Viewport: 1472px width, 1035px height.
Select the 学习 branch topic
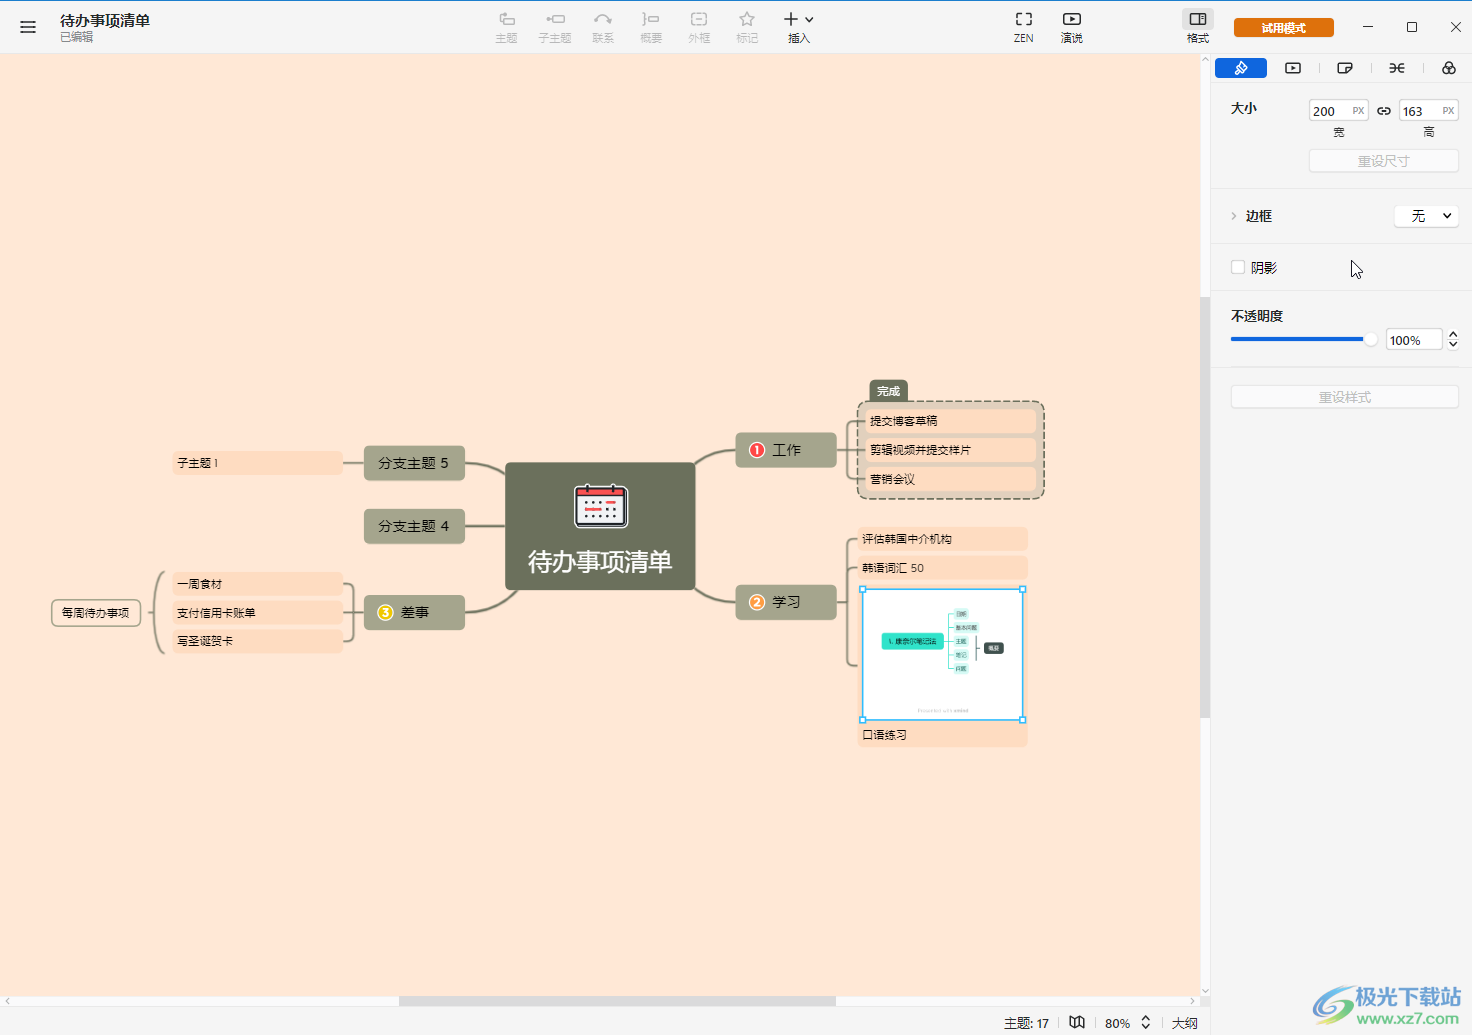pos(786,602)
